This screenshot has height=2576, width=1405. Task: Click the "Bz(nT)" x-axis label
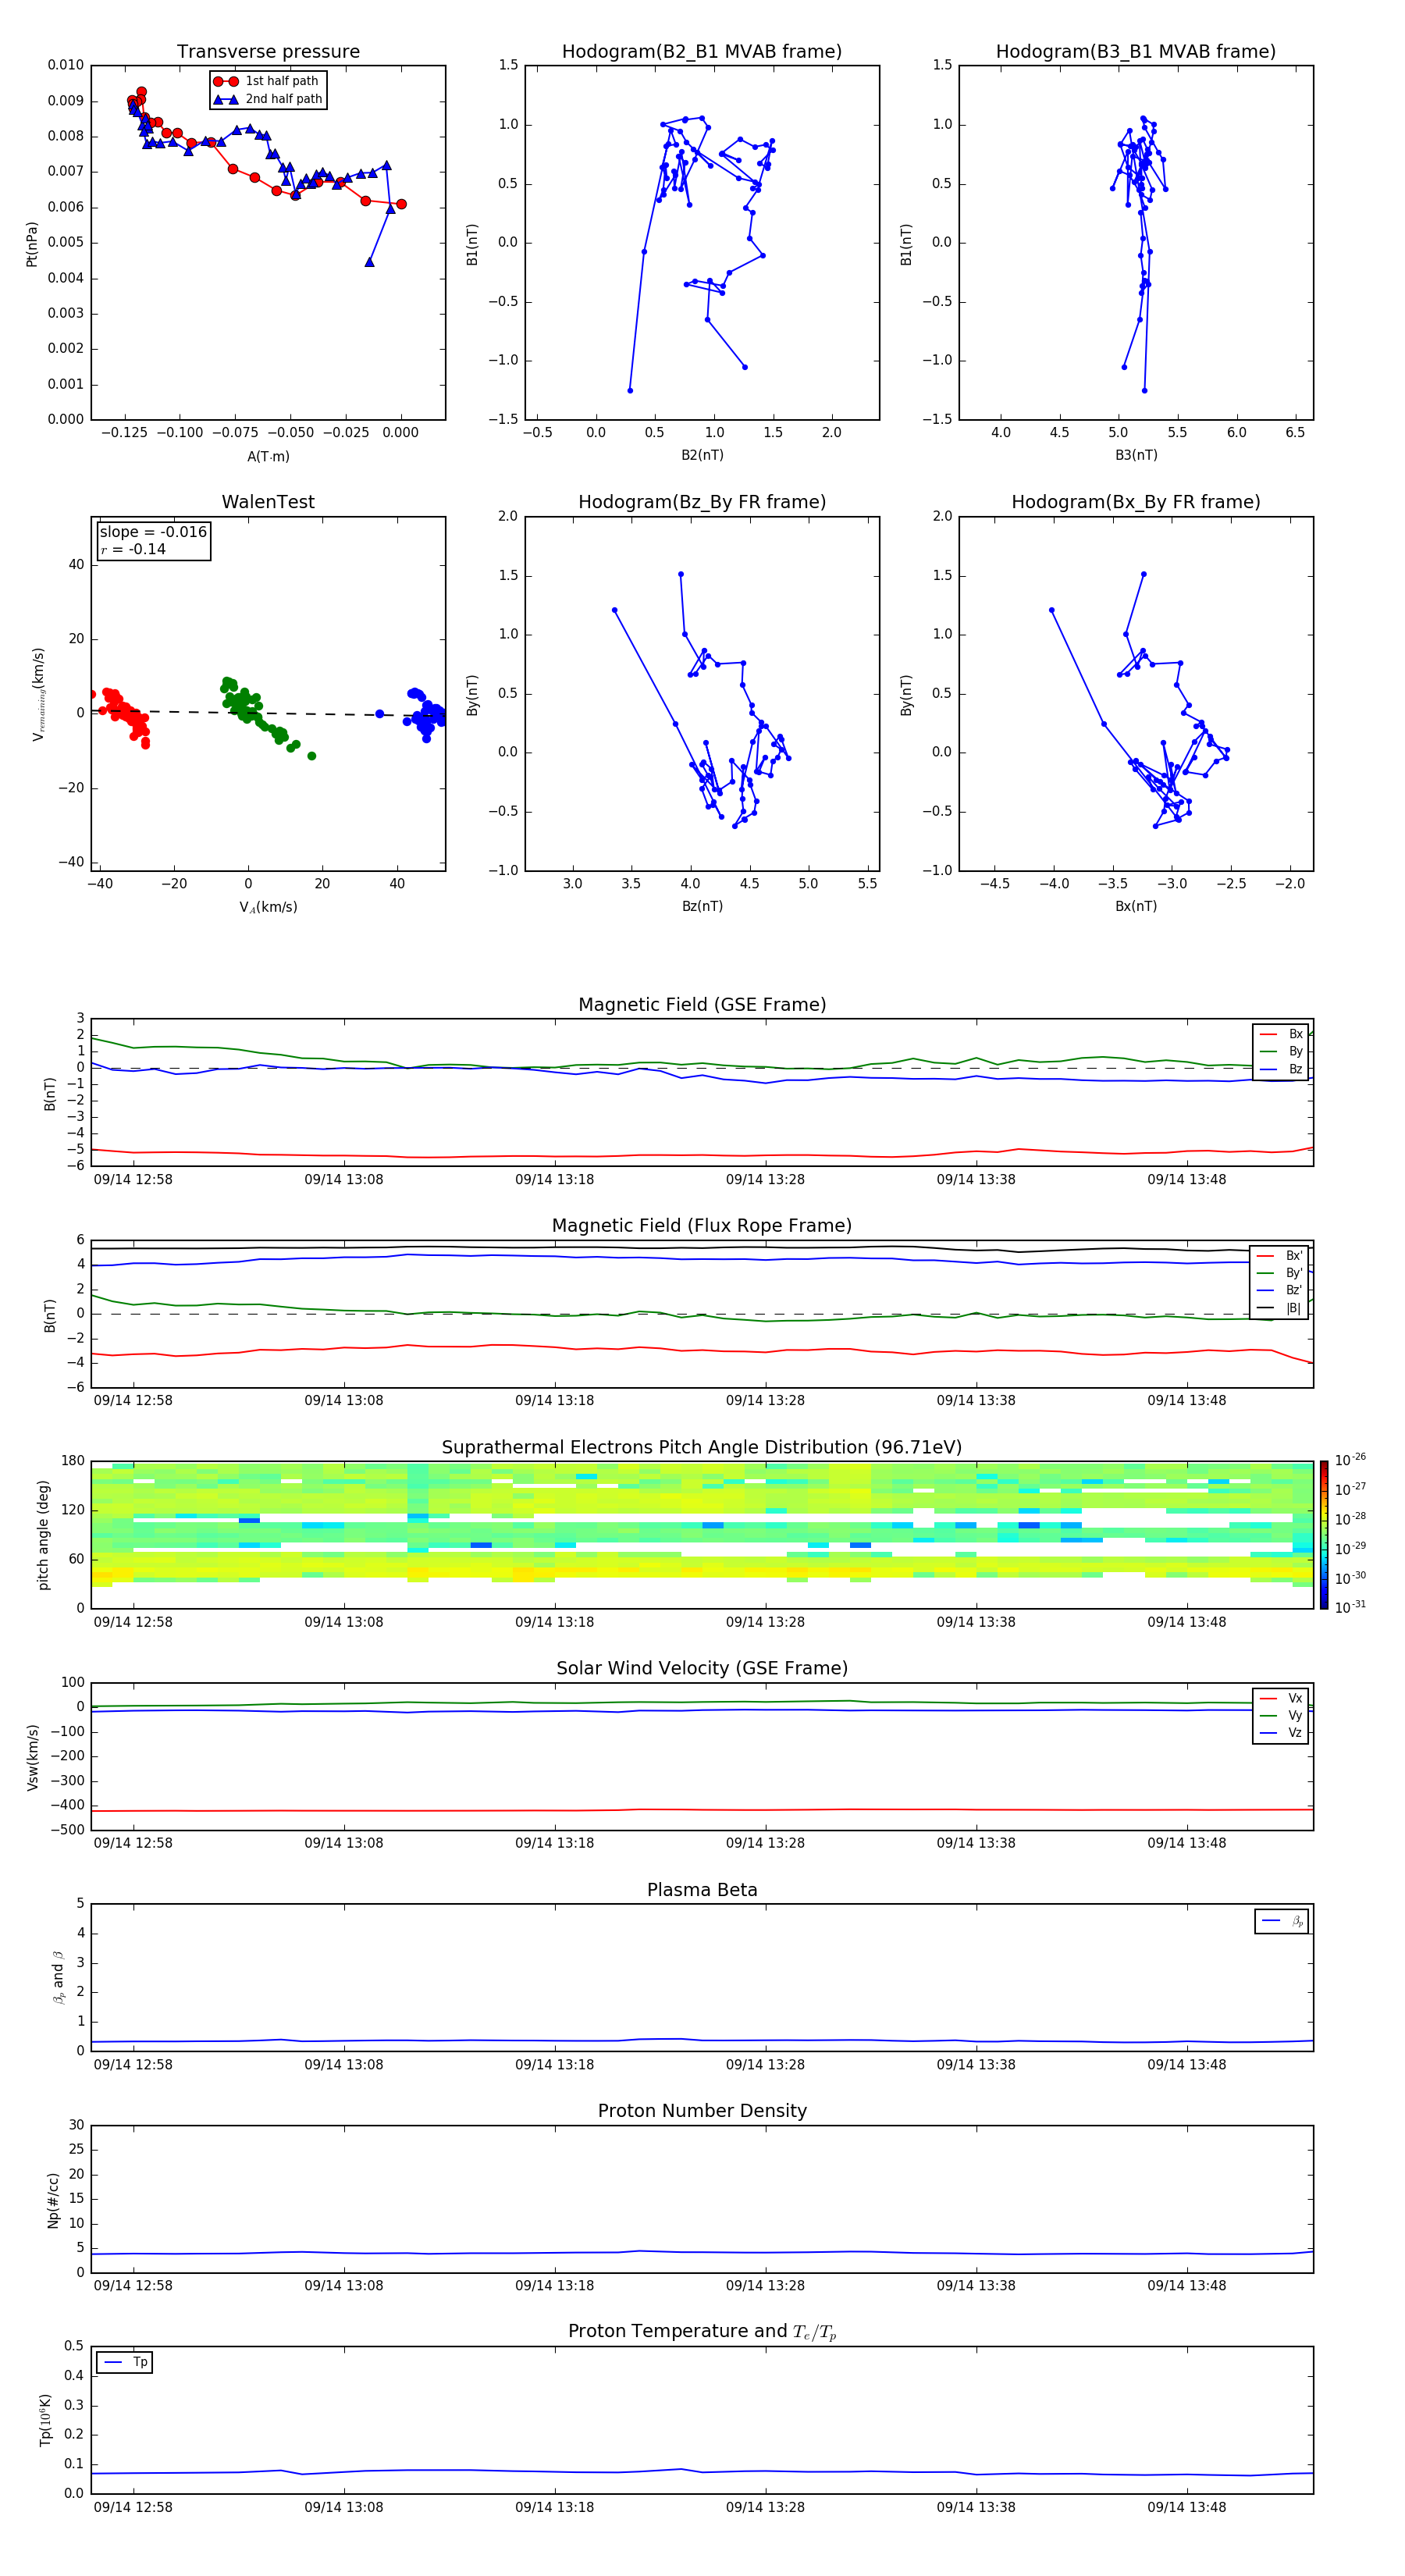[x=702, y=906]
